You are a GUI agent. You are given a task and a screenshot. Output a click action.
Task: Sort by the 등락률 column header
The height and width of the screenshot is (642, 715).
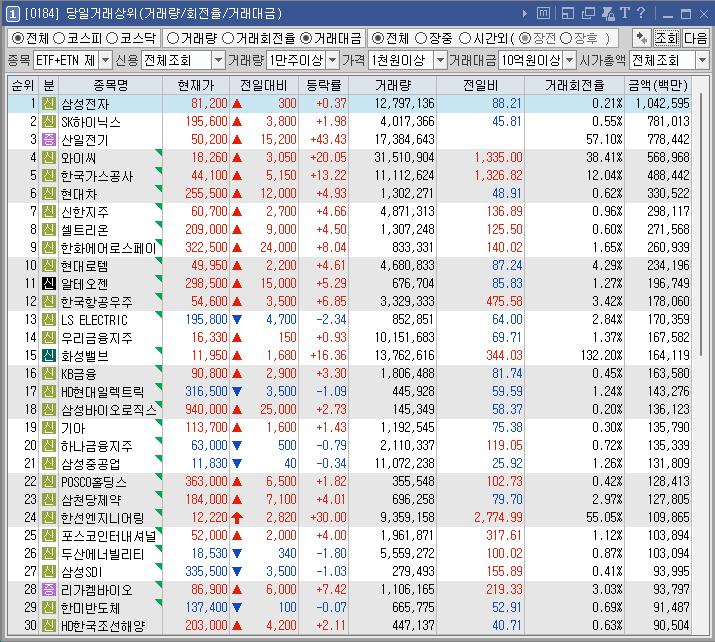tap(323, 85)
